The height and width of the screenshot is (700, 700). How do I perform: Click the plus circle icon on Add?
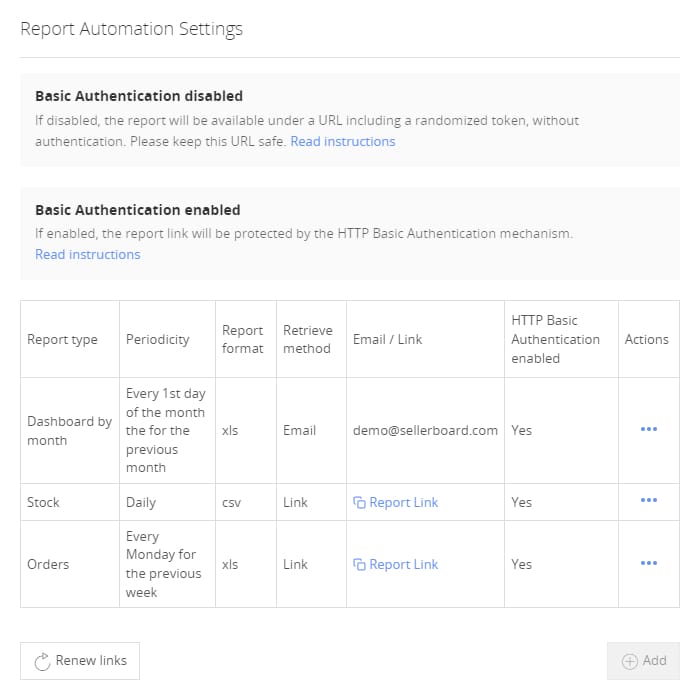[630, 661]
